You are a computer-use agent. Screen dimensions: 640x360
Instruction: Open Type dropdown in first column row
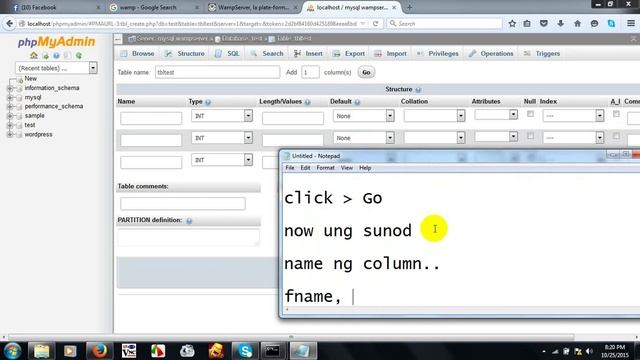(x=222, y=116)
